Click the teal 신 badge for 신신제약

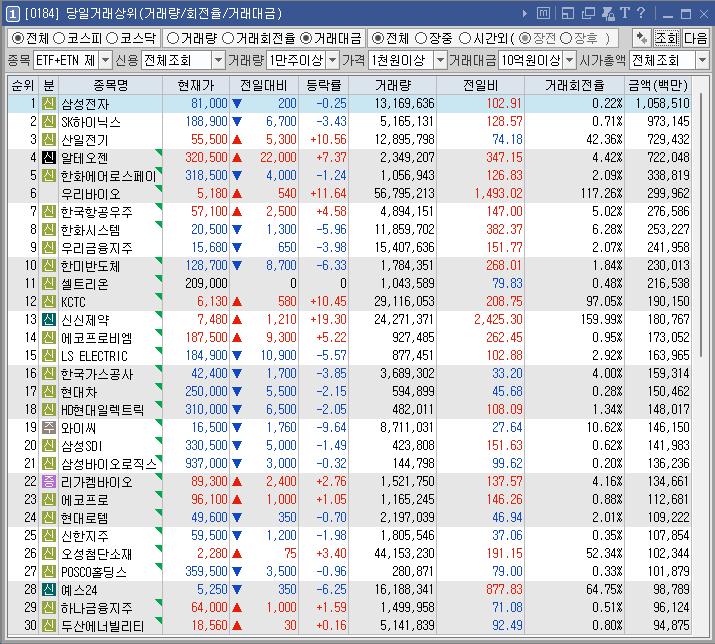[x=49, y=319]
